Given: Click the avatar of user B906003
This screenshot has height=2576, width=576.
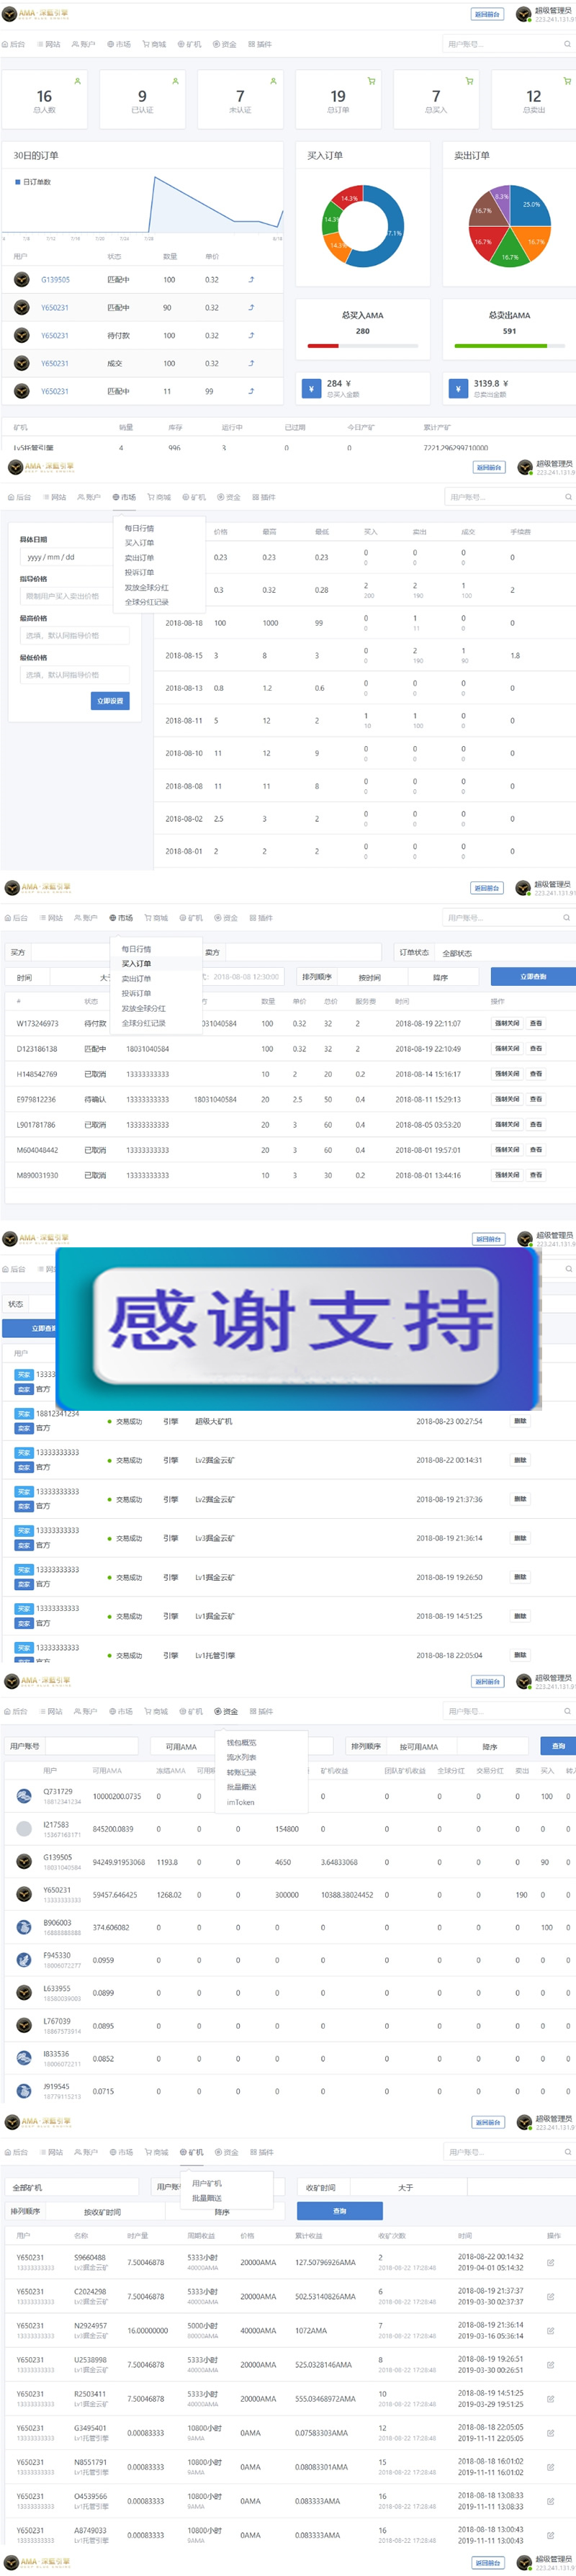Looking at the screenshot, I should tap(24, 1927).
